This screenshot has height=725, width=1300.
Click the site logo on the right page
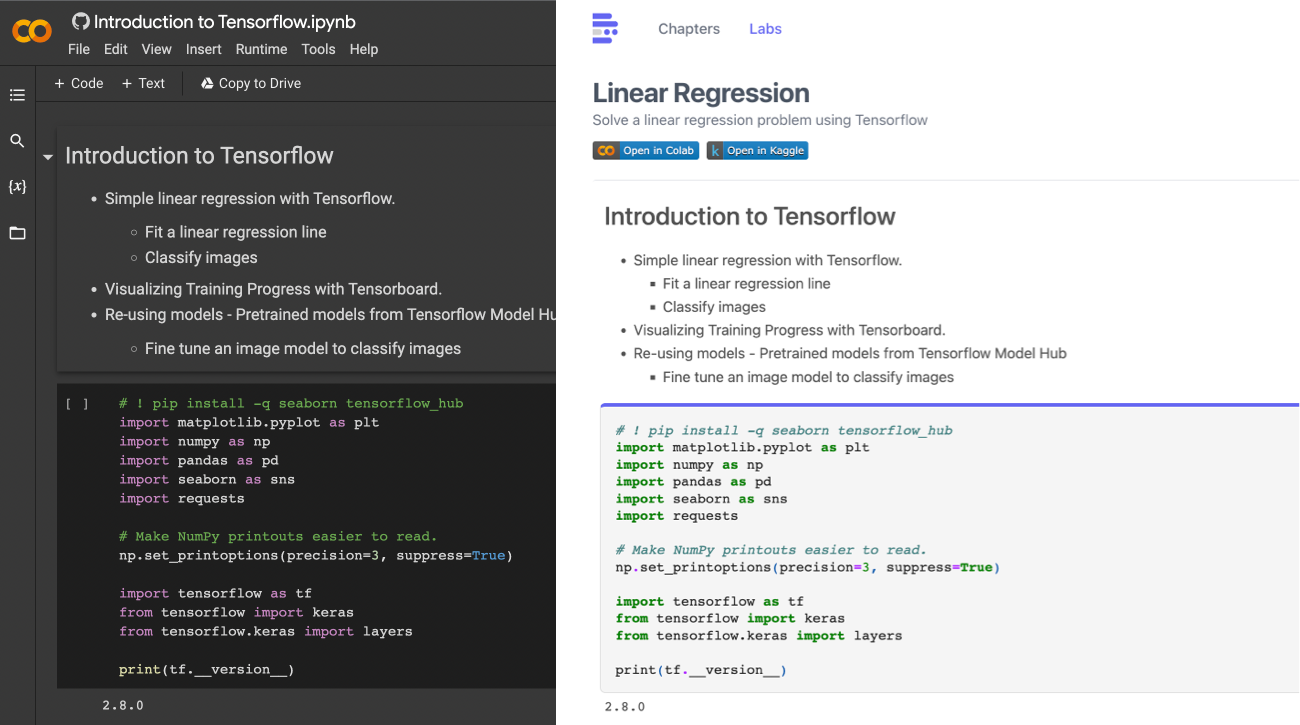pyautogui.click(x=604, y=29)
